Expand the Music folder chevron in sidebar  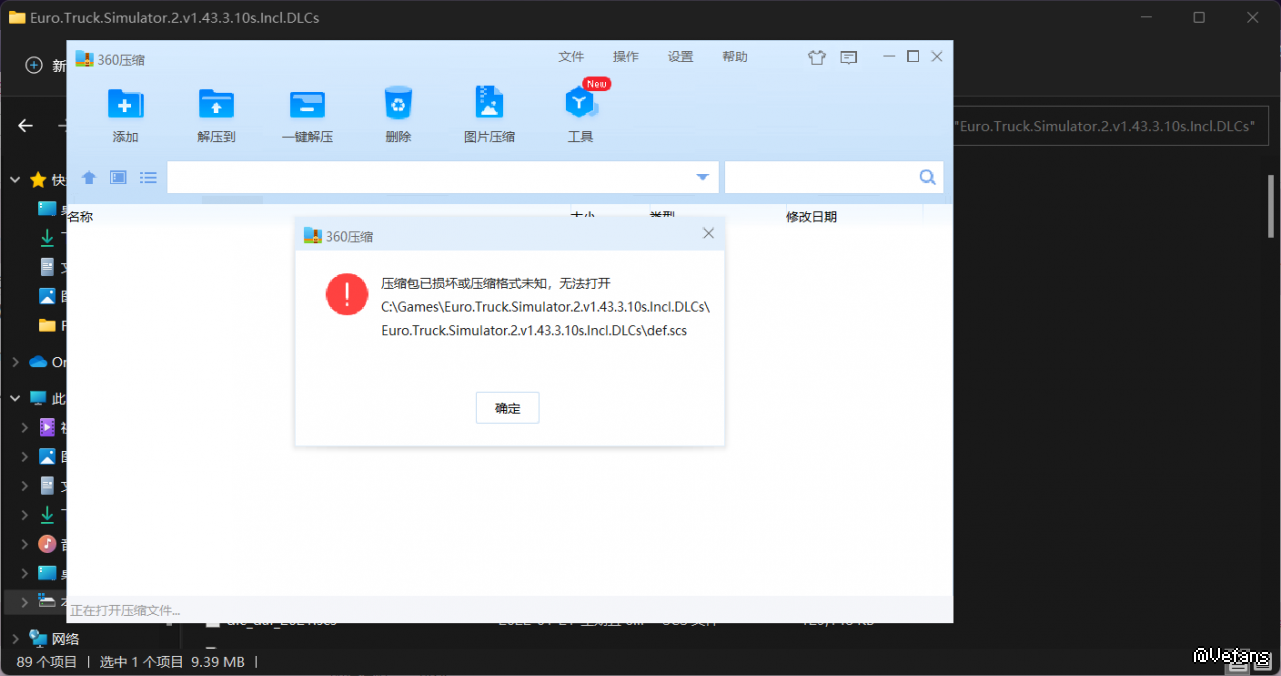(x=25, y=544)
